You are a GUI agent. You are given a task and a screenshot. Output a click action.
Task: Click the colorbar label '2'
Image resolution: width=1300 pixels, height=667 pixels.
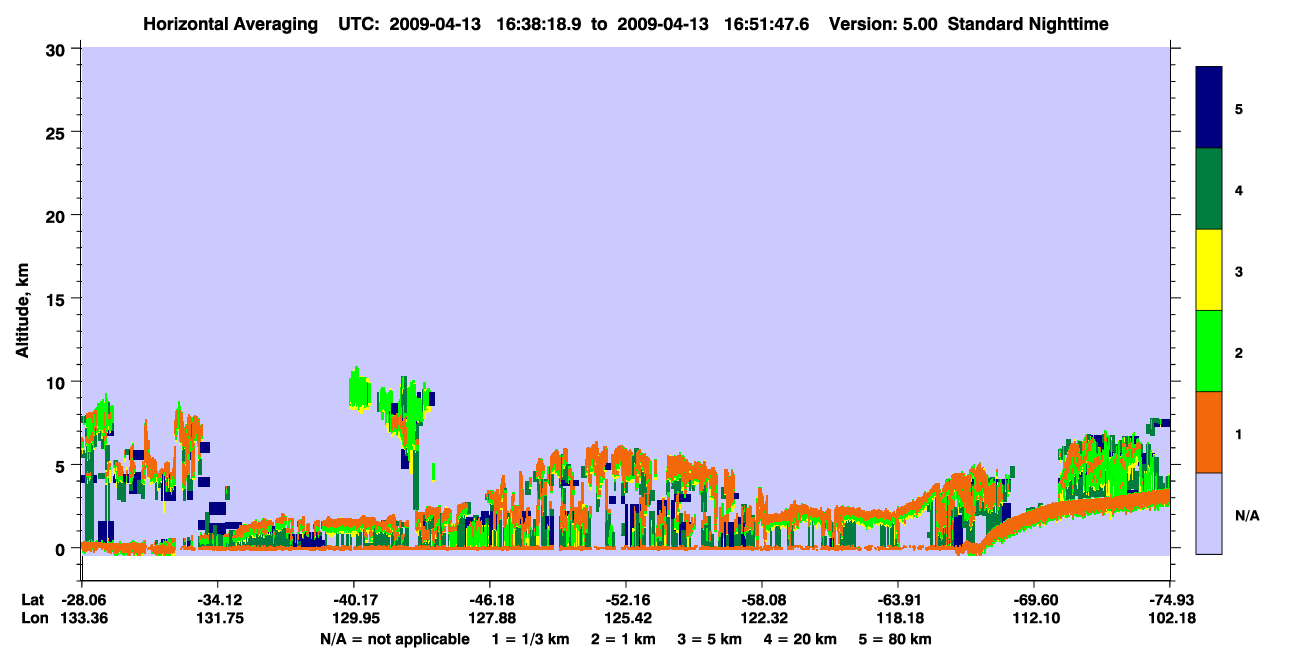[1239, 352]
